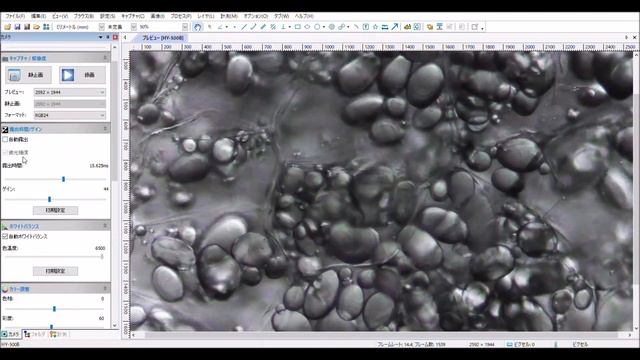Collapse the ホワイトバランス section
The image size is (640, 360).
tap(105, 226)
